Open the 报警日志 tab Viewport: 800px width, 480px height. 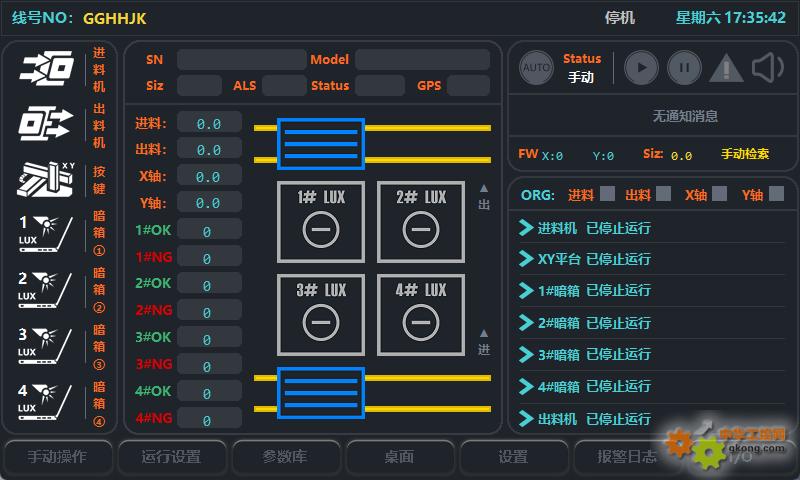coord(627,457)
